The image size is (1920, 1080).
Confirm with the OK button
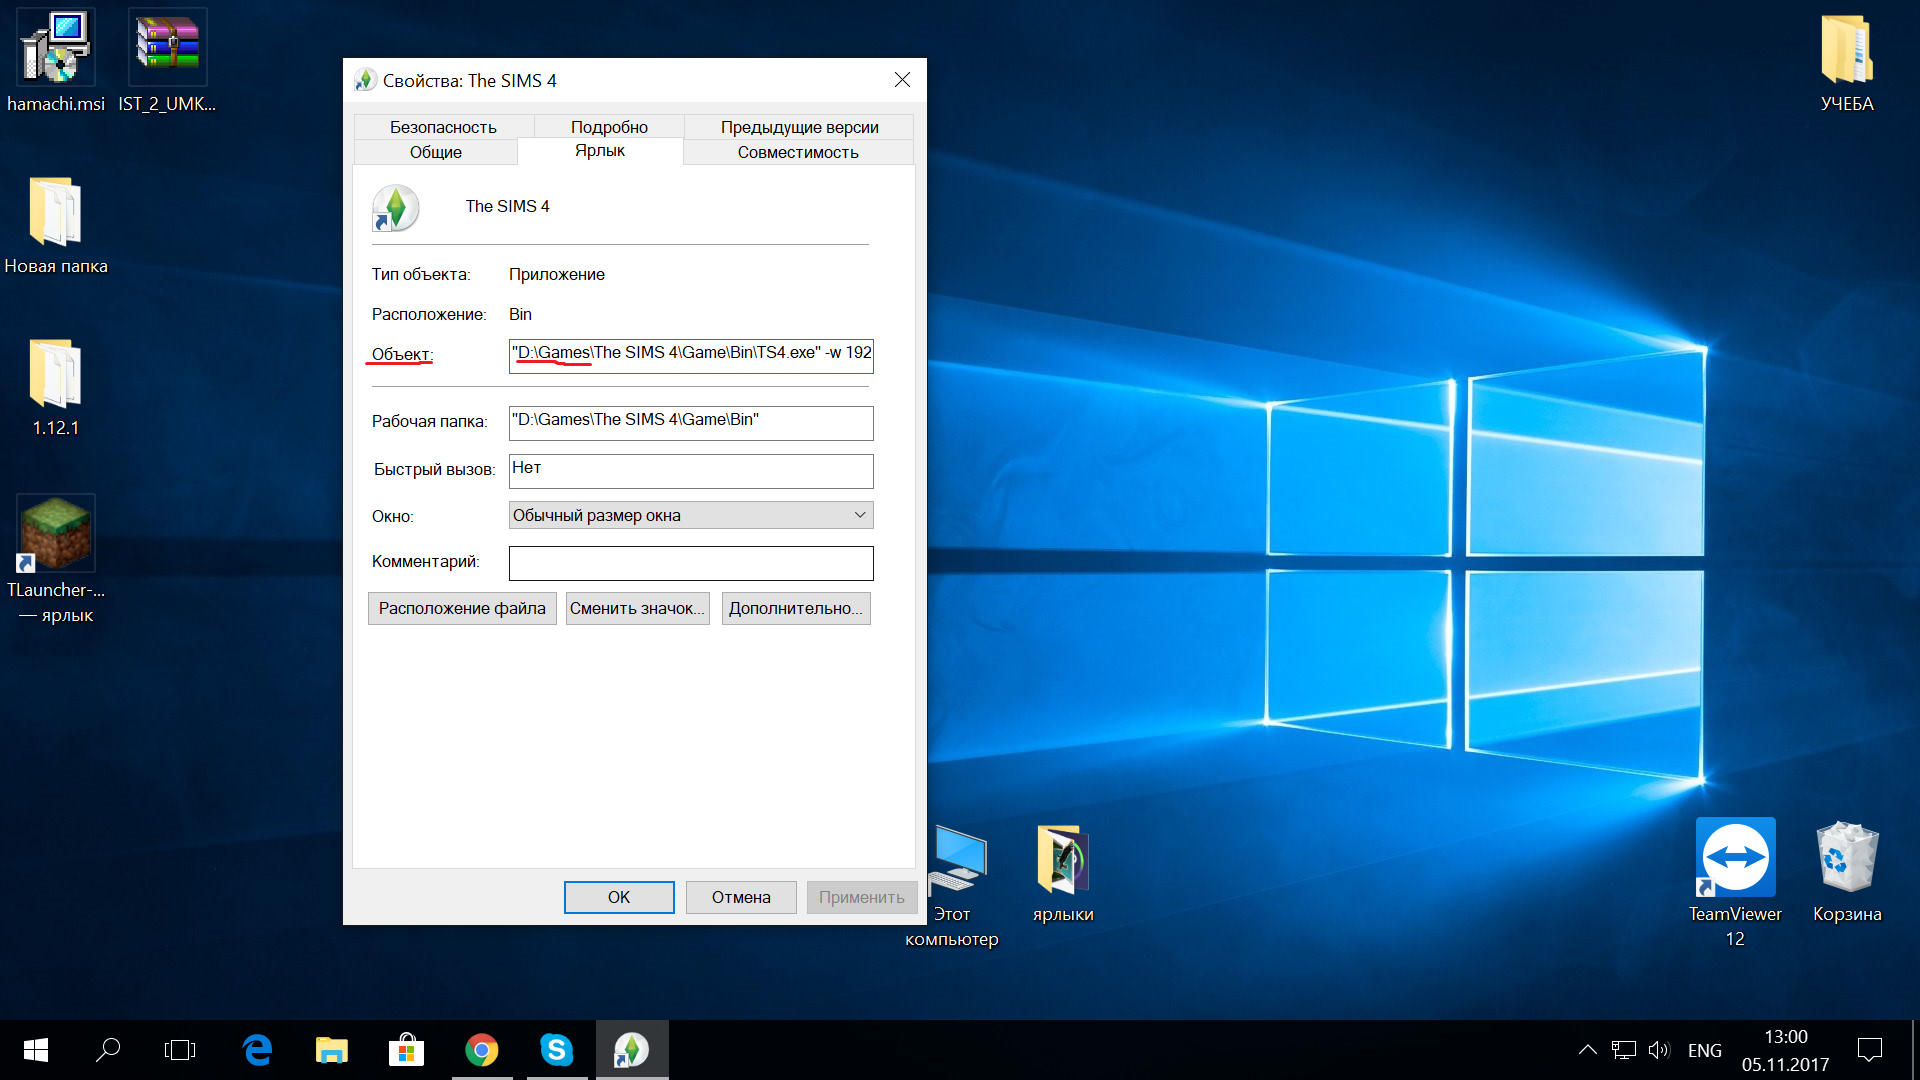619,897
